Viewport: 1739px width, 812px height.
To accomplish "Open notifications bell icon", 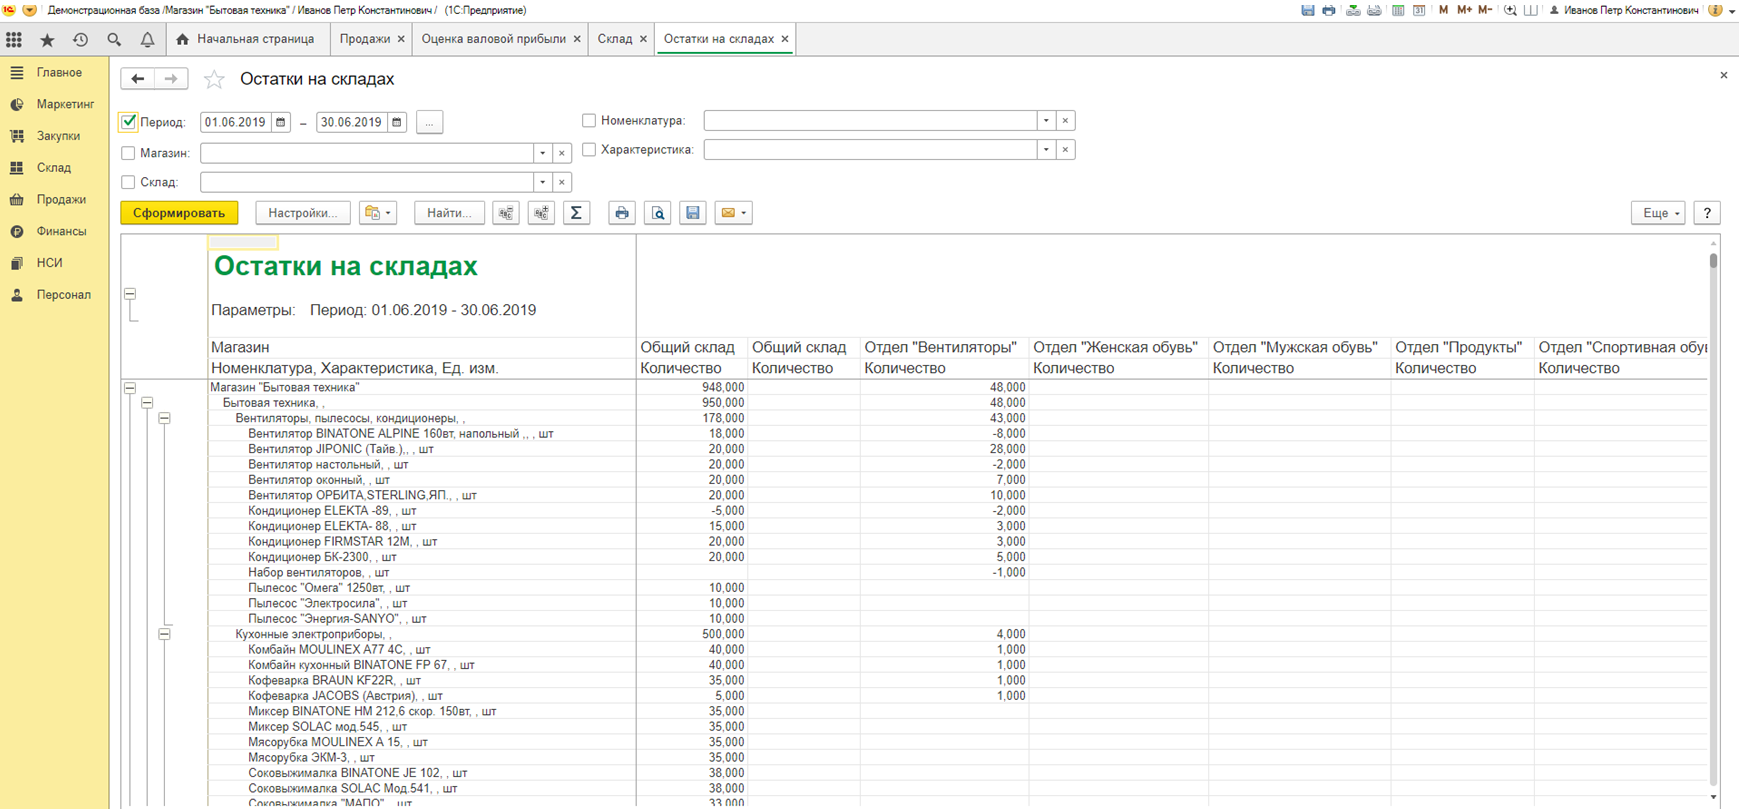I will pos(147,40).
